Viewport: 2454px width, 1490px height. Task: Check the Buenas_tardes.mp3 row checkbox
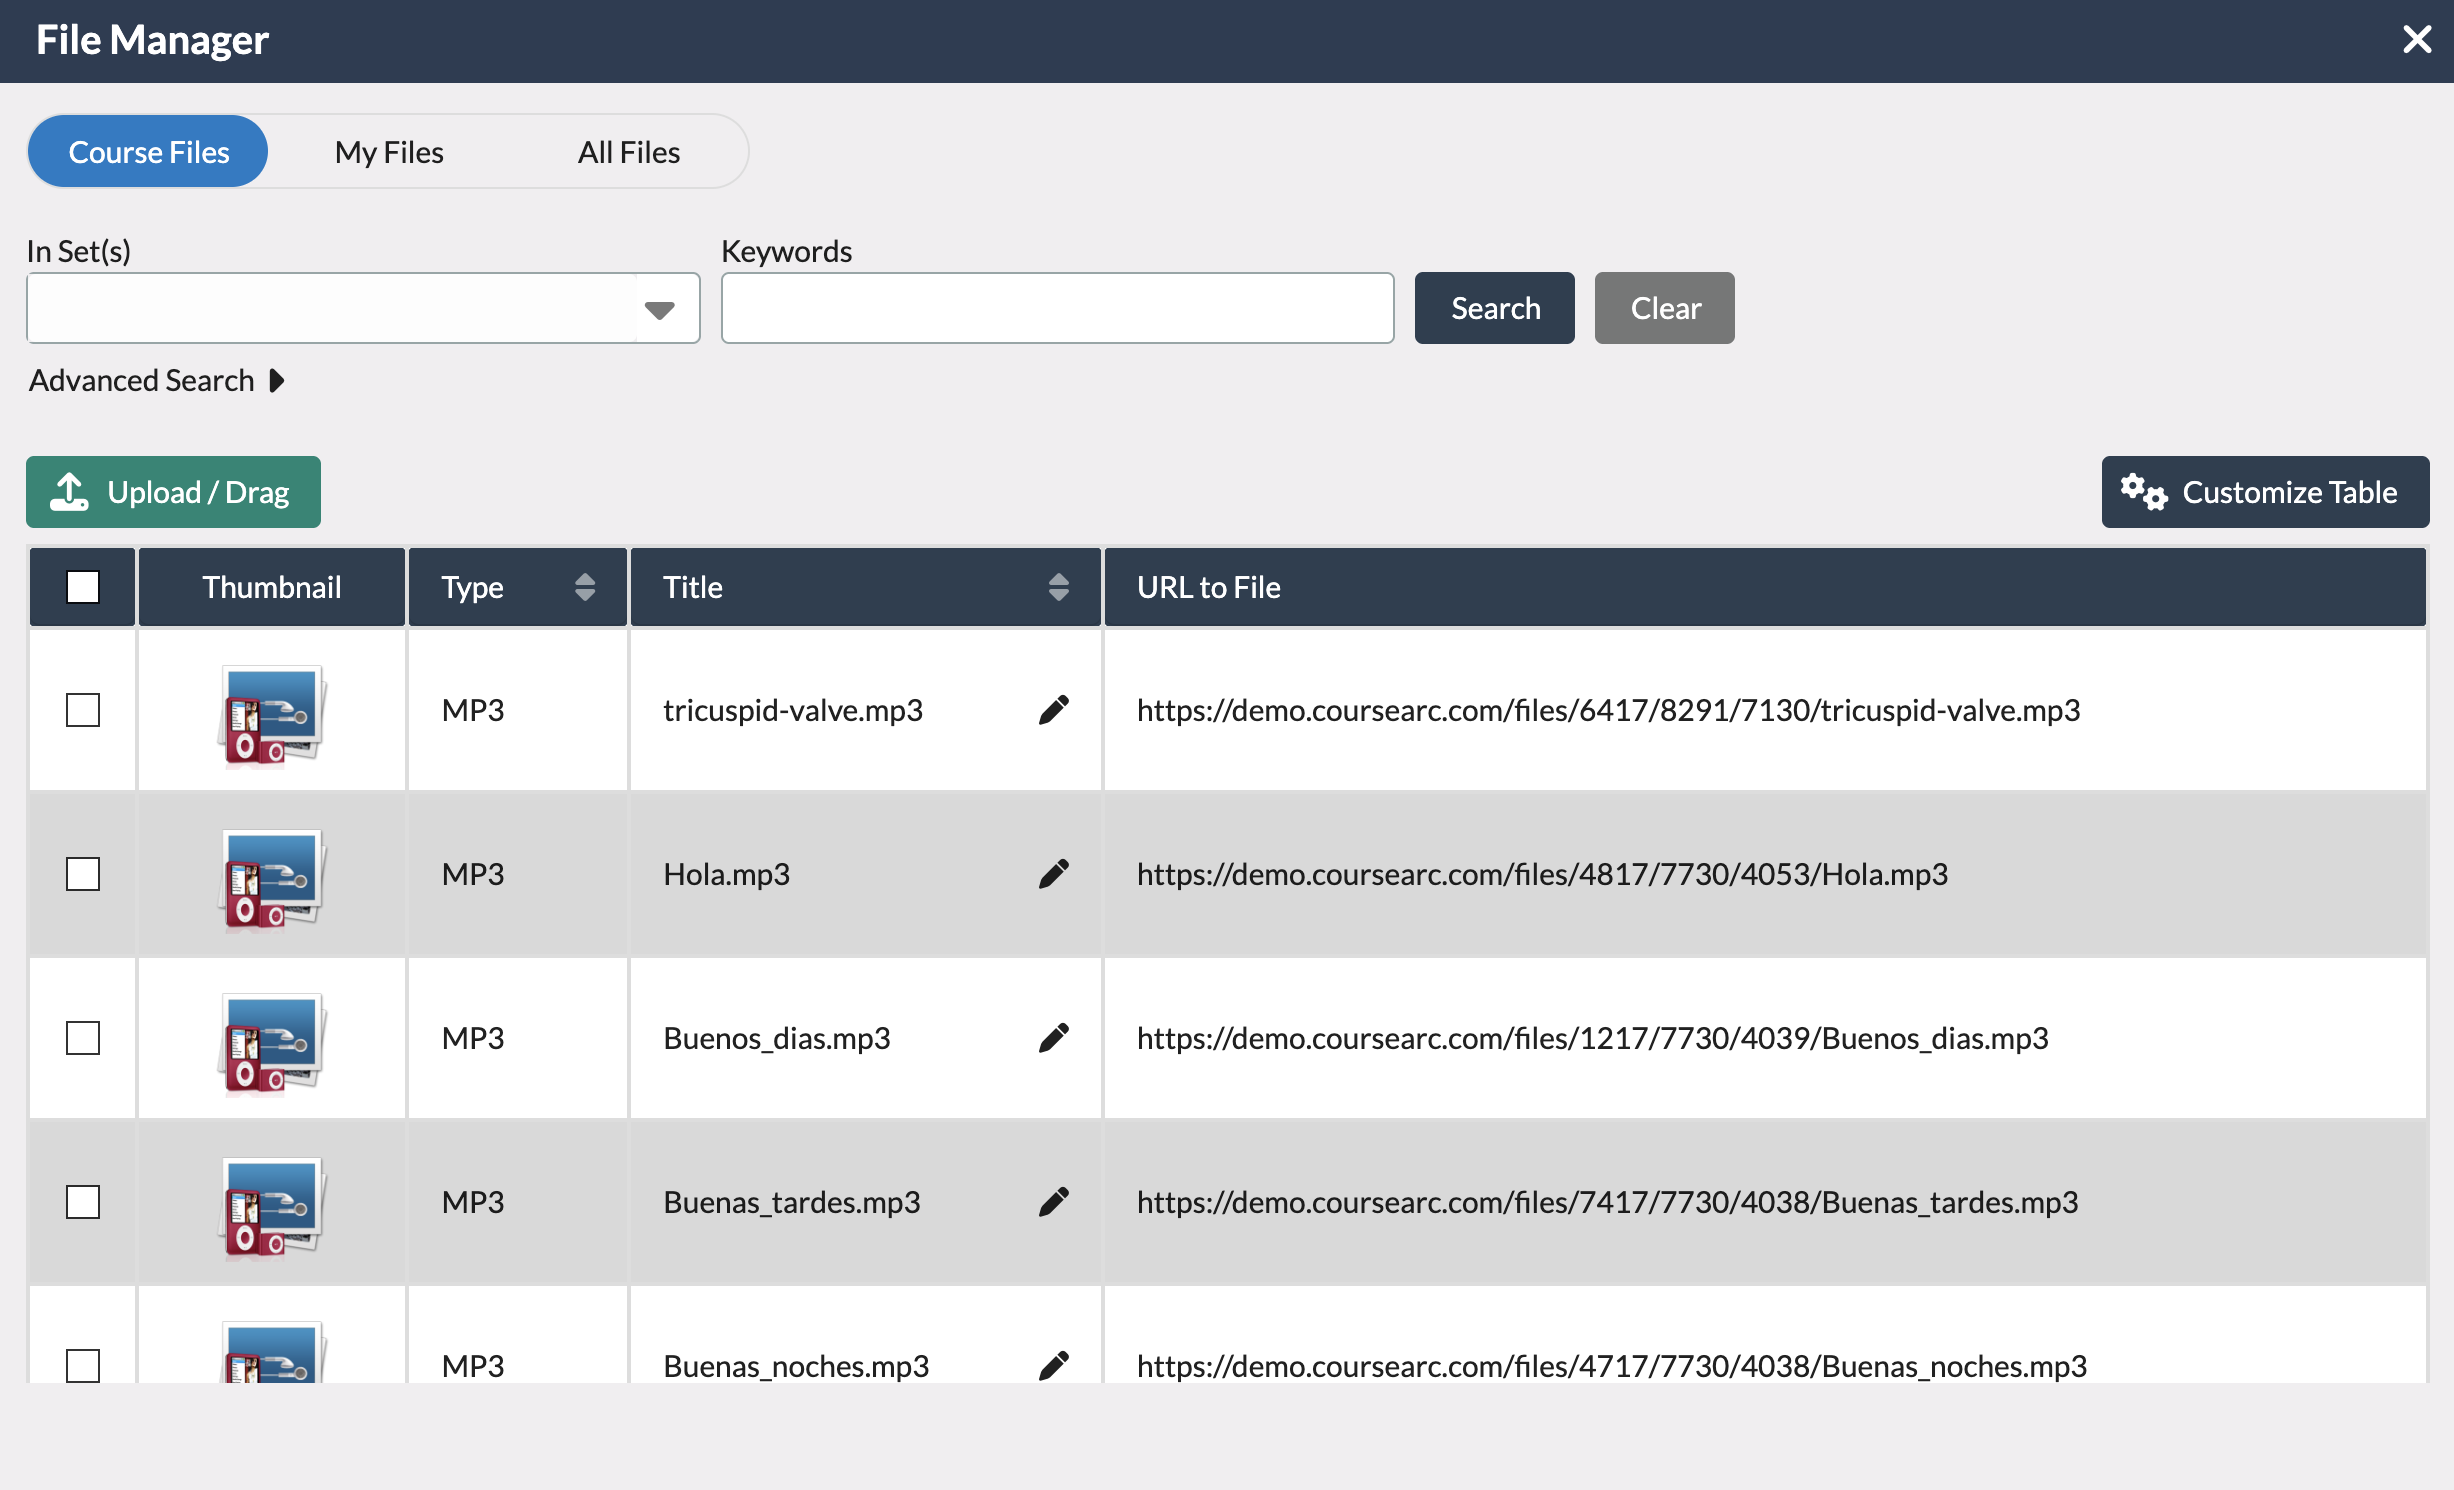coord(83,1202)
